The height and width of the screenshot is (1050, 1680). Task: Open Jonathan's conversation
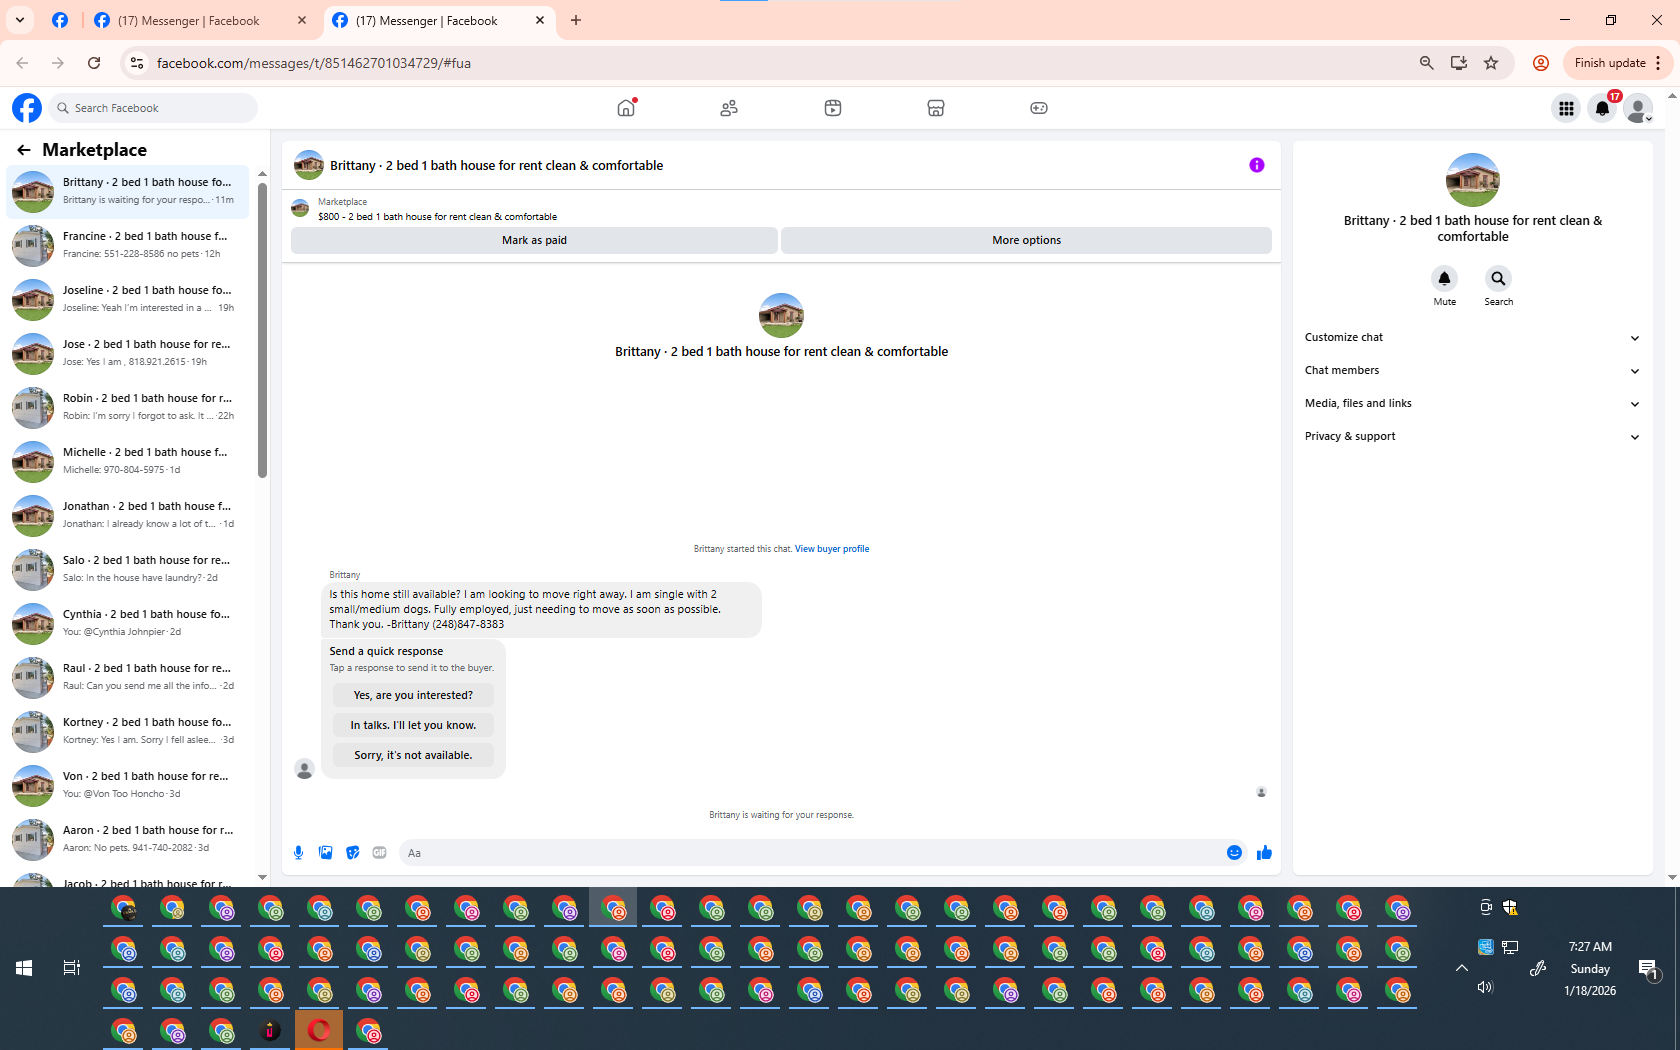128,515
